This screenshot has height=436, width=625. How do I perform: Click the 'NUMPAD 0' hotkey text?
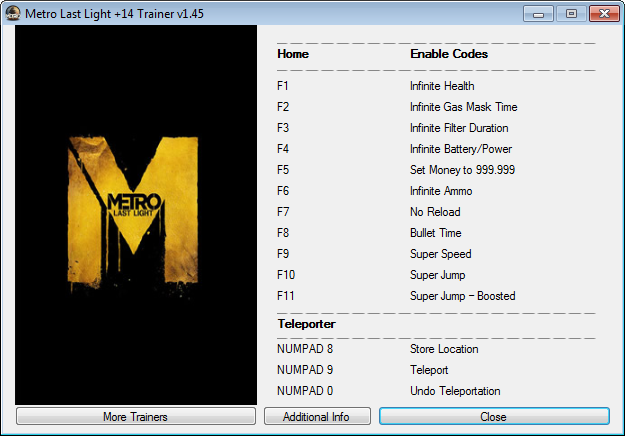coord(305,391)
